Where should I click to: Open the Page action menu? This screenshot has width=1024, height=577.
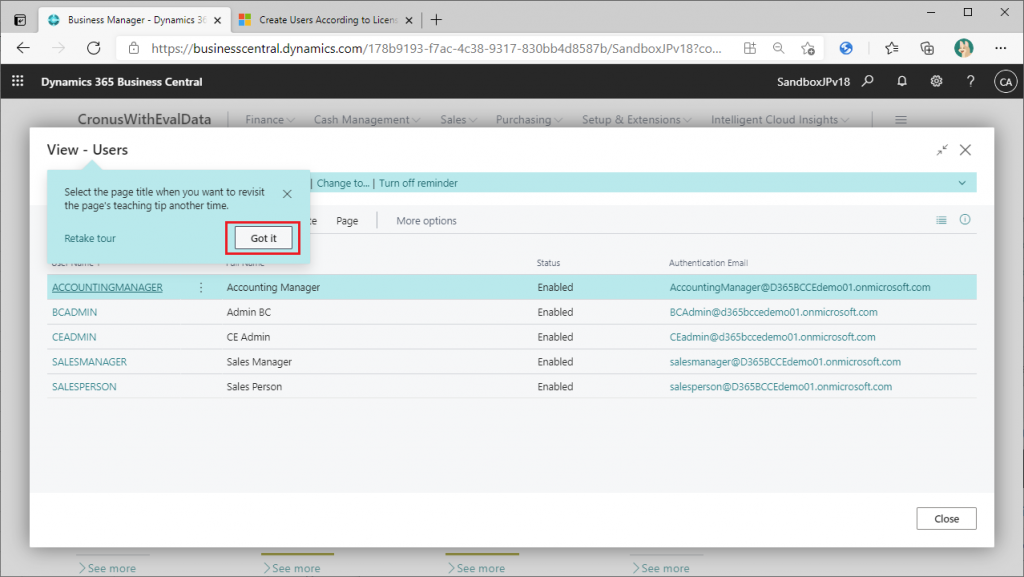(347, 221)
